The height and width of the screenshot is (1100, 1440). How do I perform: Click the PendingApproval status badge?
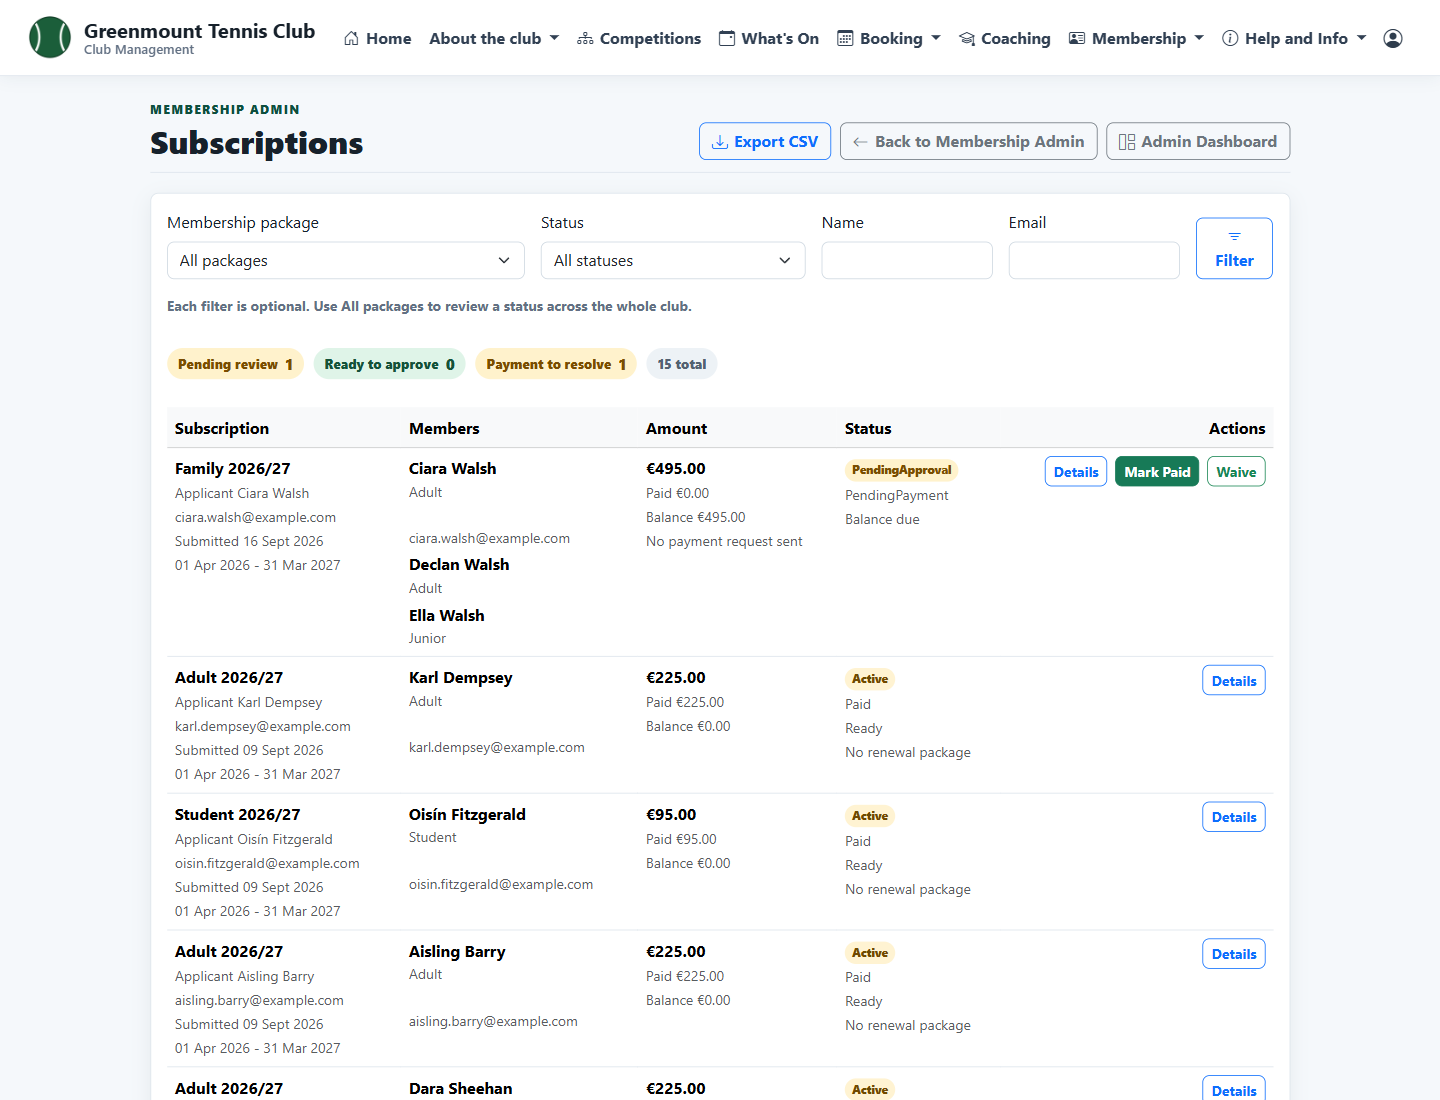point(902,470)
